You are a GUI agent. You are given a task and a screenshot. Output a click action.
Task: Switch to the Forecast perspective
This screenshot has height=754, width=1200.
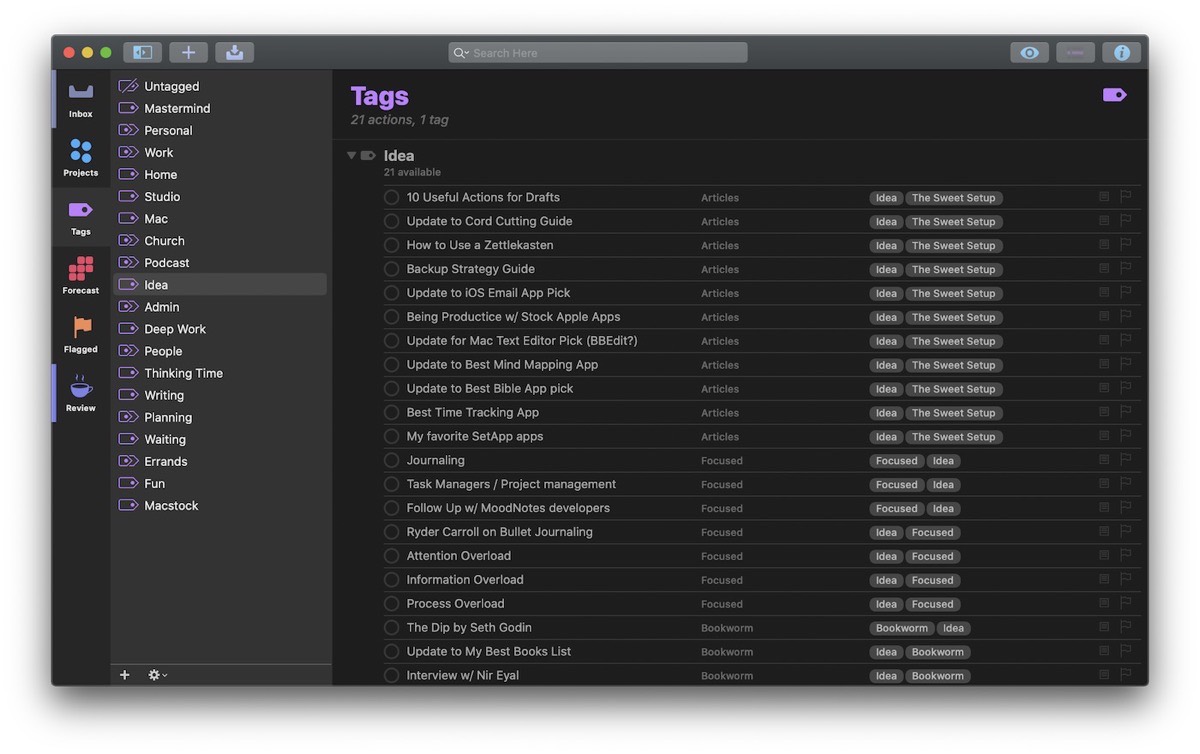tap(81, 276)
